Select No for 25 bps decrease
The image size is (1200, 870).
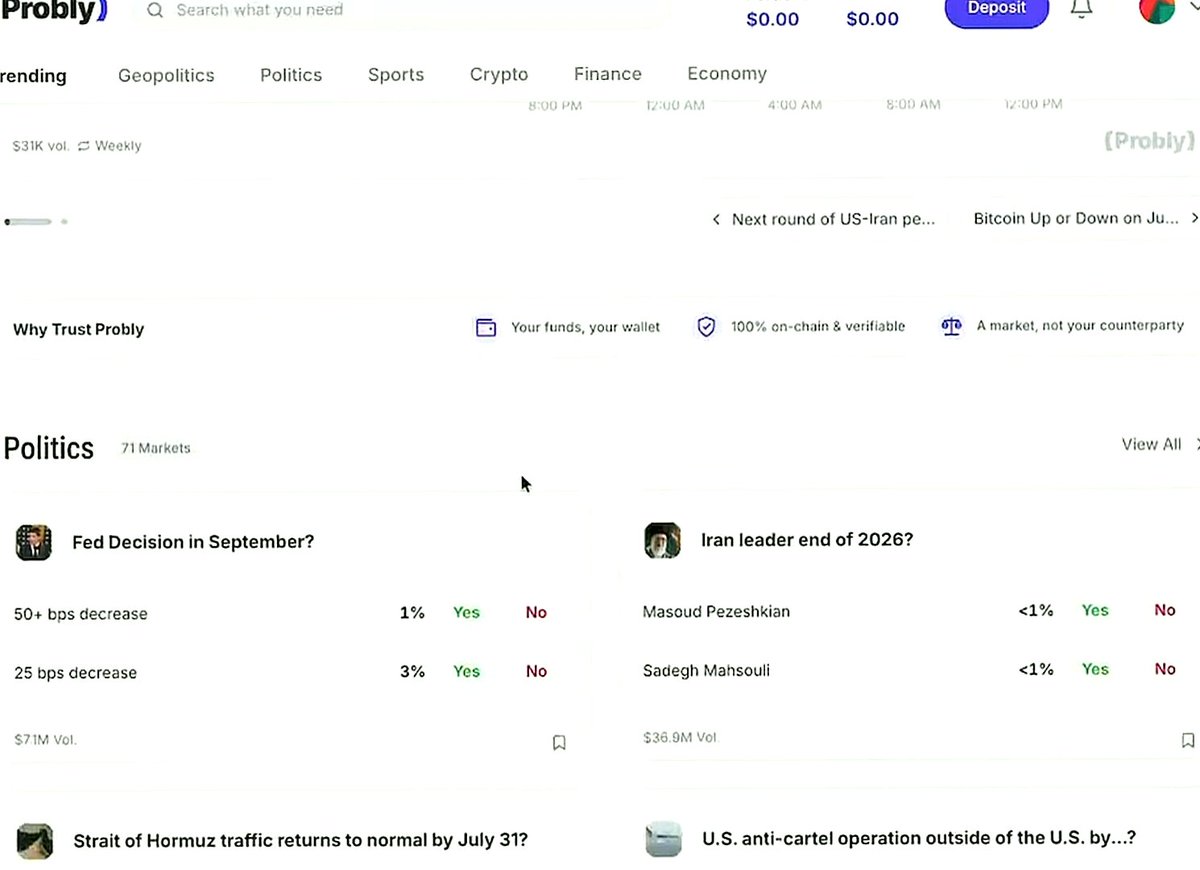coord(536,671)
